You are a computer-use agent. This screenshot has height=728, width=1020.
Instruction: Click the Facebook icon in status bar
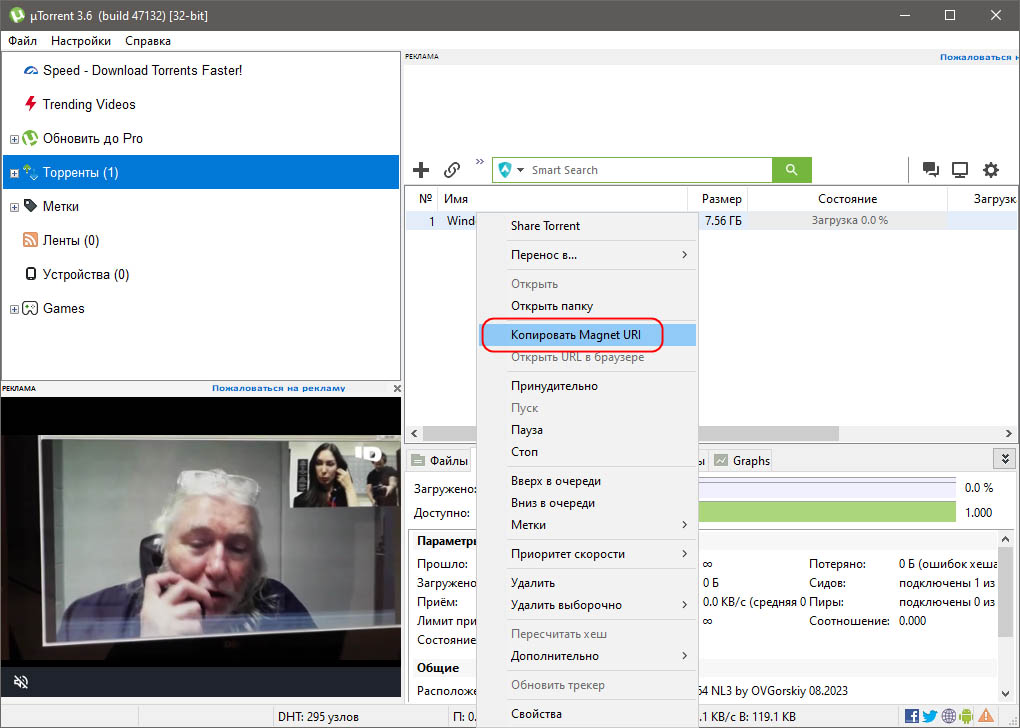click(911, 716)
